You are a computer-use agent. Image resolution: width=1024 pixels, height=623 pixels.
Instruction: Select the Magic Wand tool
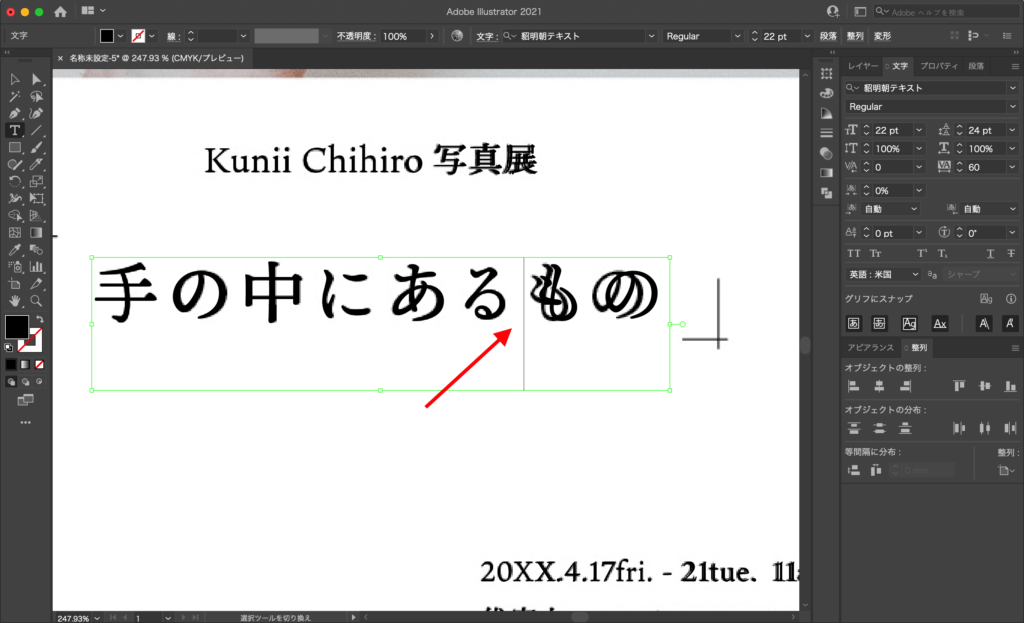pyautogui.click(x=14, y=97)
